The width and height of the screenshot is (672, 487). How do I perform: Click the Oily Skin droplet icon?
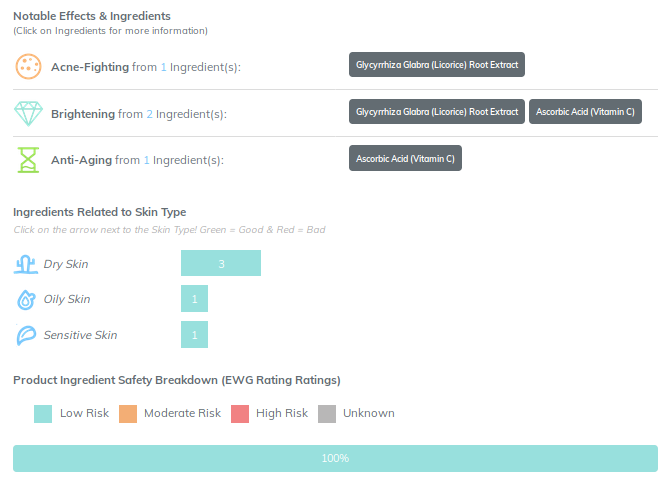(26, 299)
